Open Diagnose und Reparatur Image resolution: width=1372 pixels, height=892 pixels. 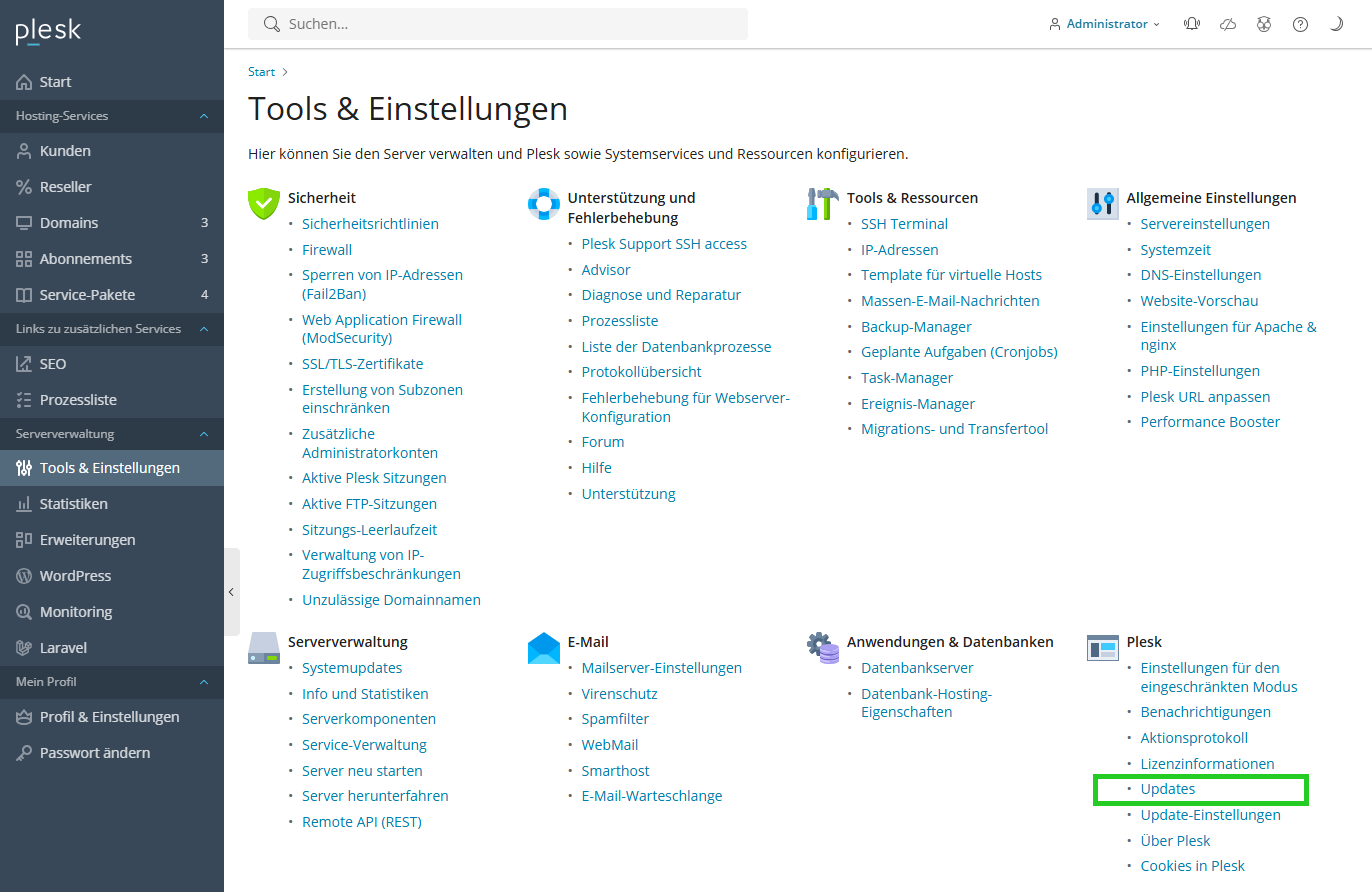[x=661, y=295]
